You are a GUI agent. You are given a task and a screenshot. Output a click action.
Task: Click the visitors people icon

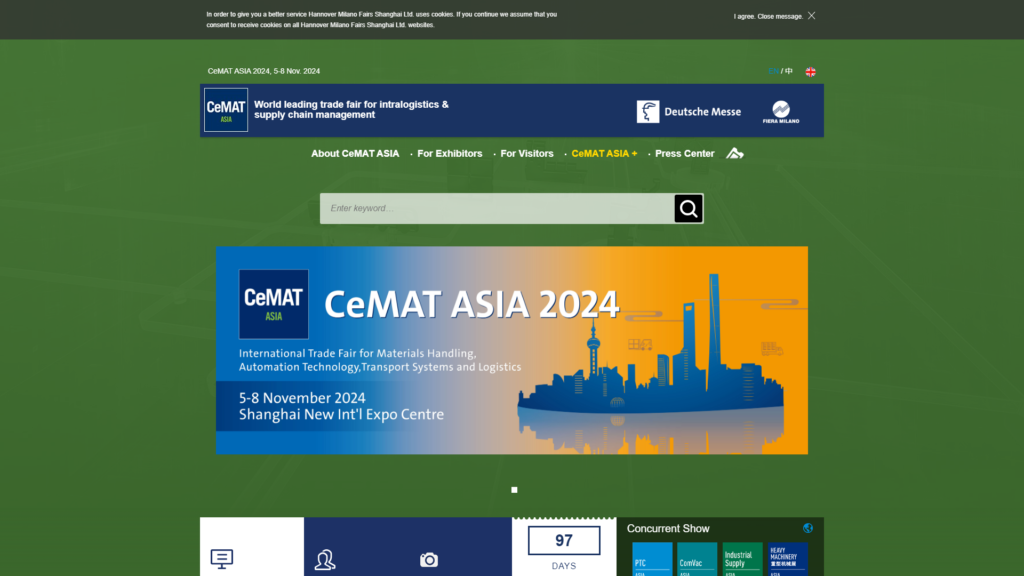(325, 560)
